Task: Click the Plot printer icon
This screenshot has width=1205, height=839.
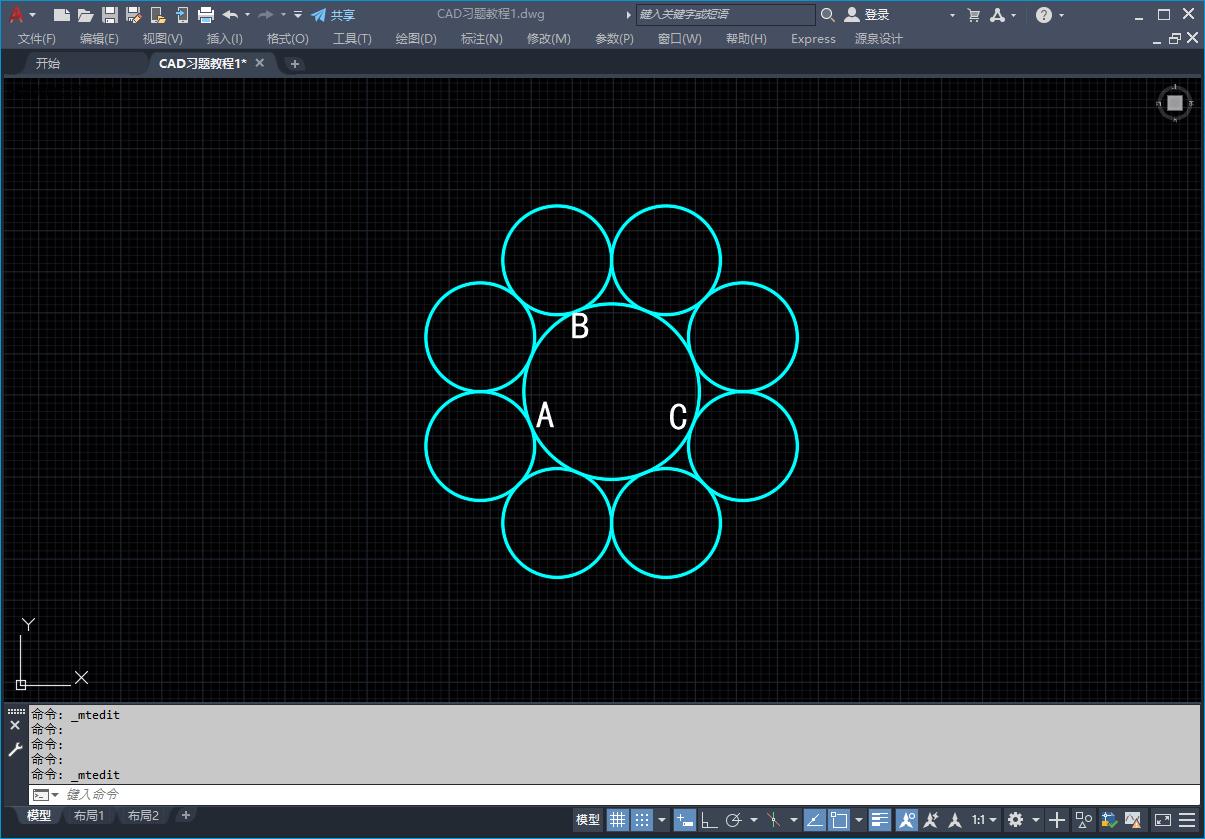Action: coord(206,15)
